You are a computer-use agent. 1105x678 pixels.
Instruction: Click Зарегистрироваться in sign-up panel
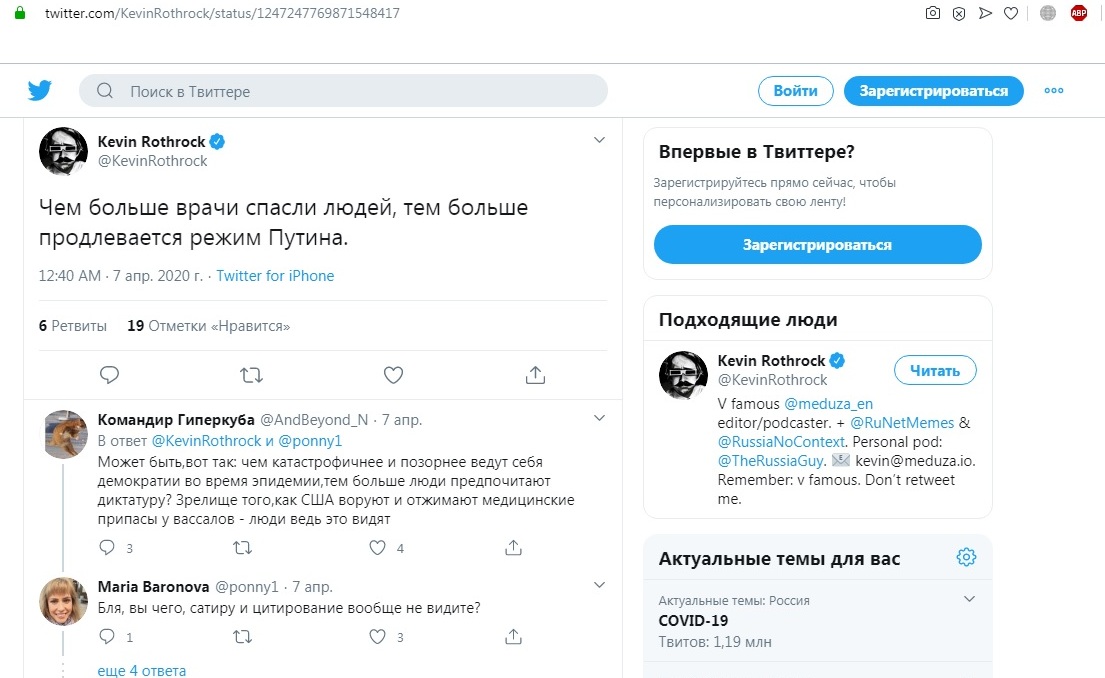coord(817,245)
